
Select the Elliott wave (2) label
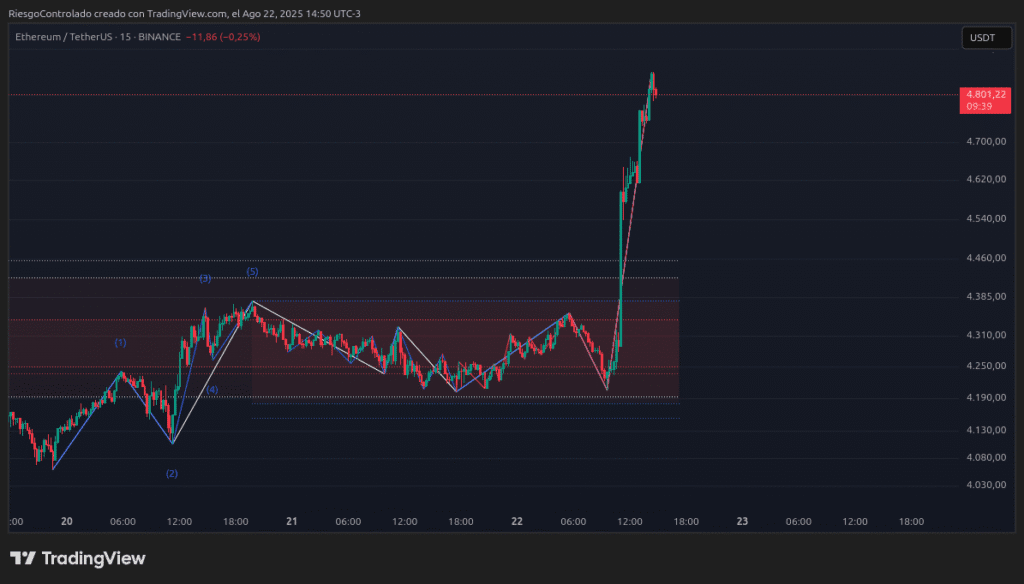pyautogui.click(x=172, y=473)
